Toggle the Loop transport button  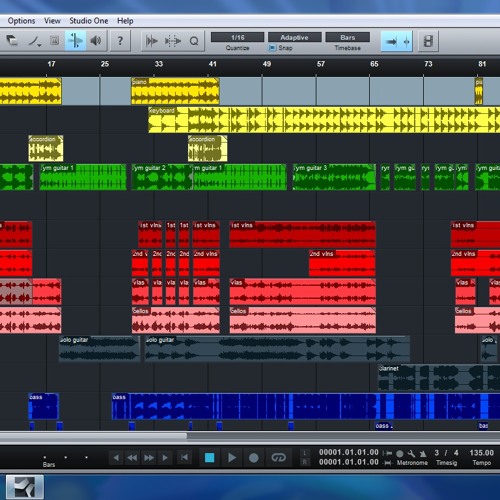(x=278, y=458)
